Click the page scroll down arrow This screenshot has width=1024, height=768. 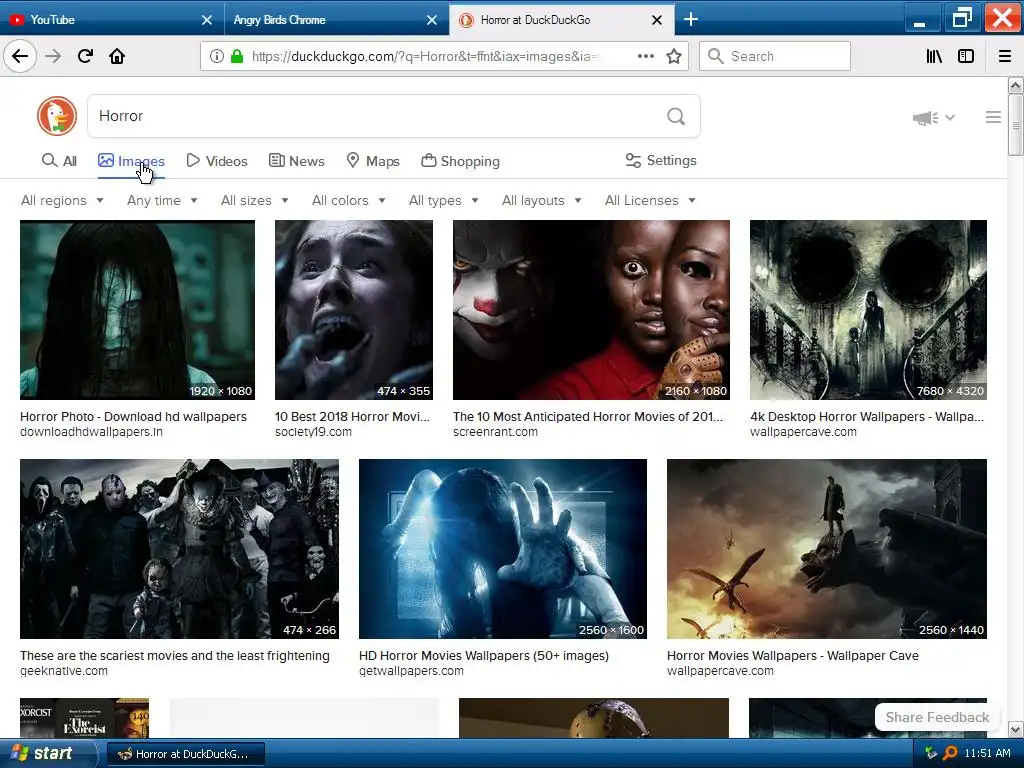coord(1016,729)
